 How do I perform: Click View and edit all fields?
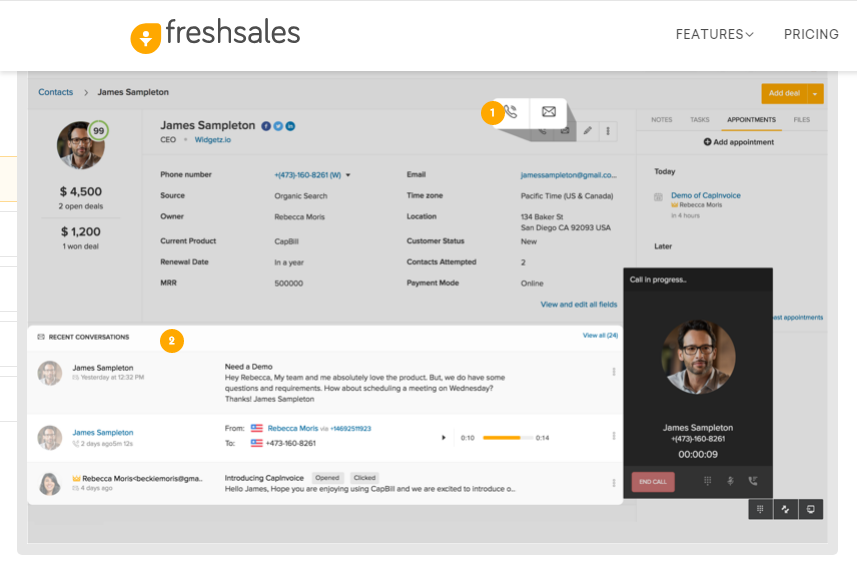(x=579, y=305)
